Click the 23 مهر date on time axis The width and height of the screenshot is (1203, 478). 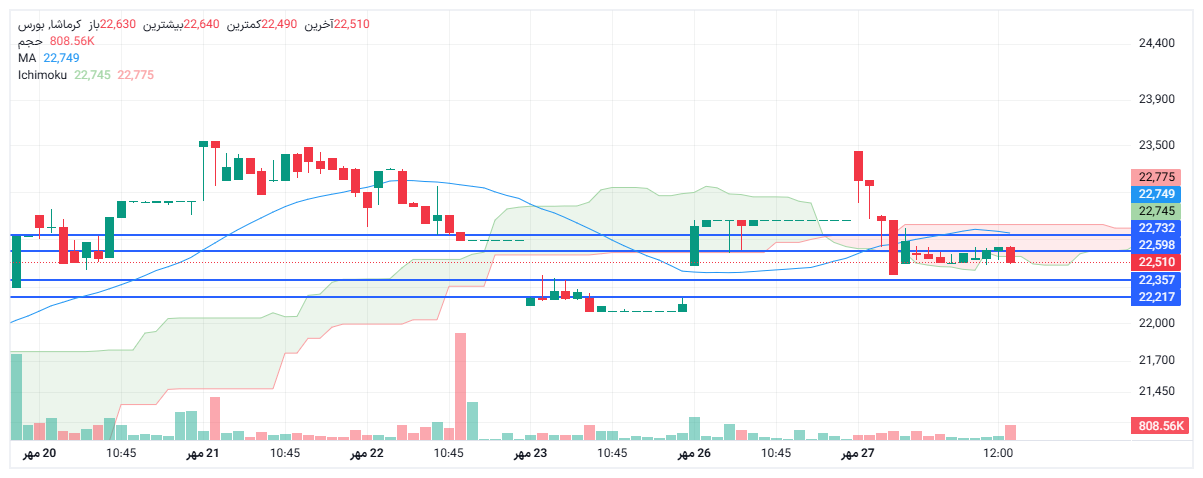(530, 454)
